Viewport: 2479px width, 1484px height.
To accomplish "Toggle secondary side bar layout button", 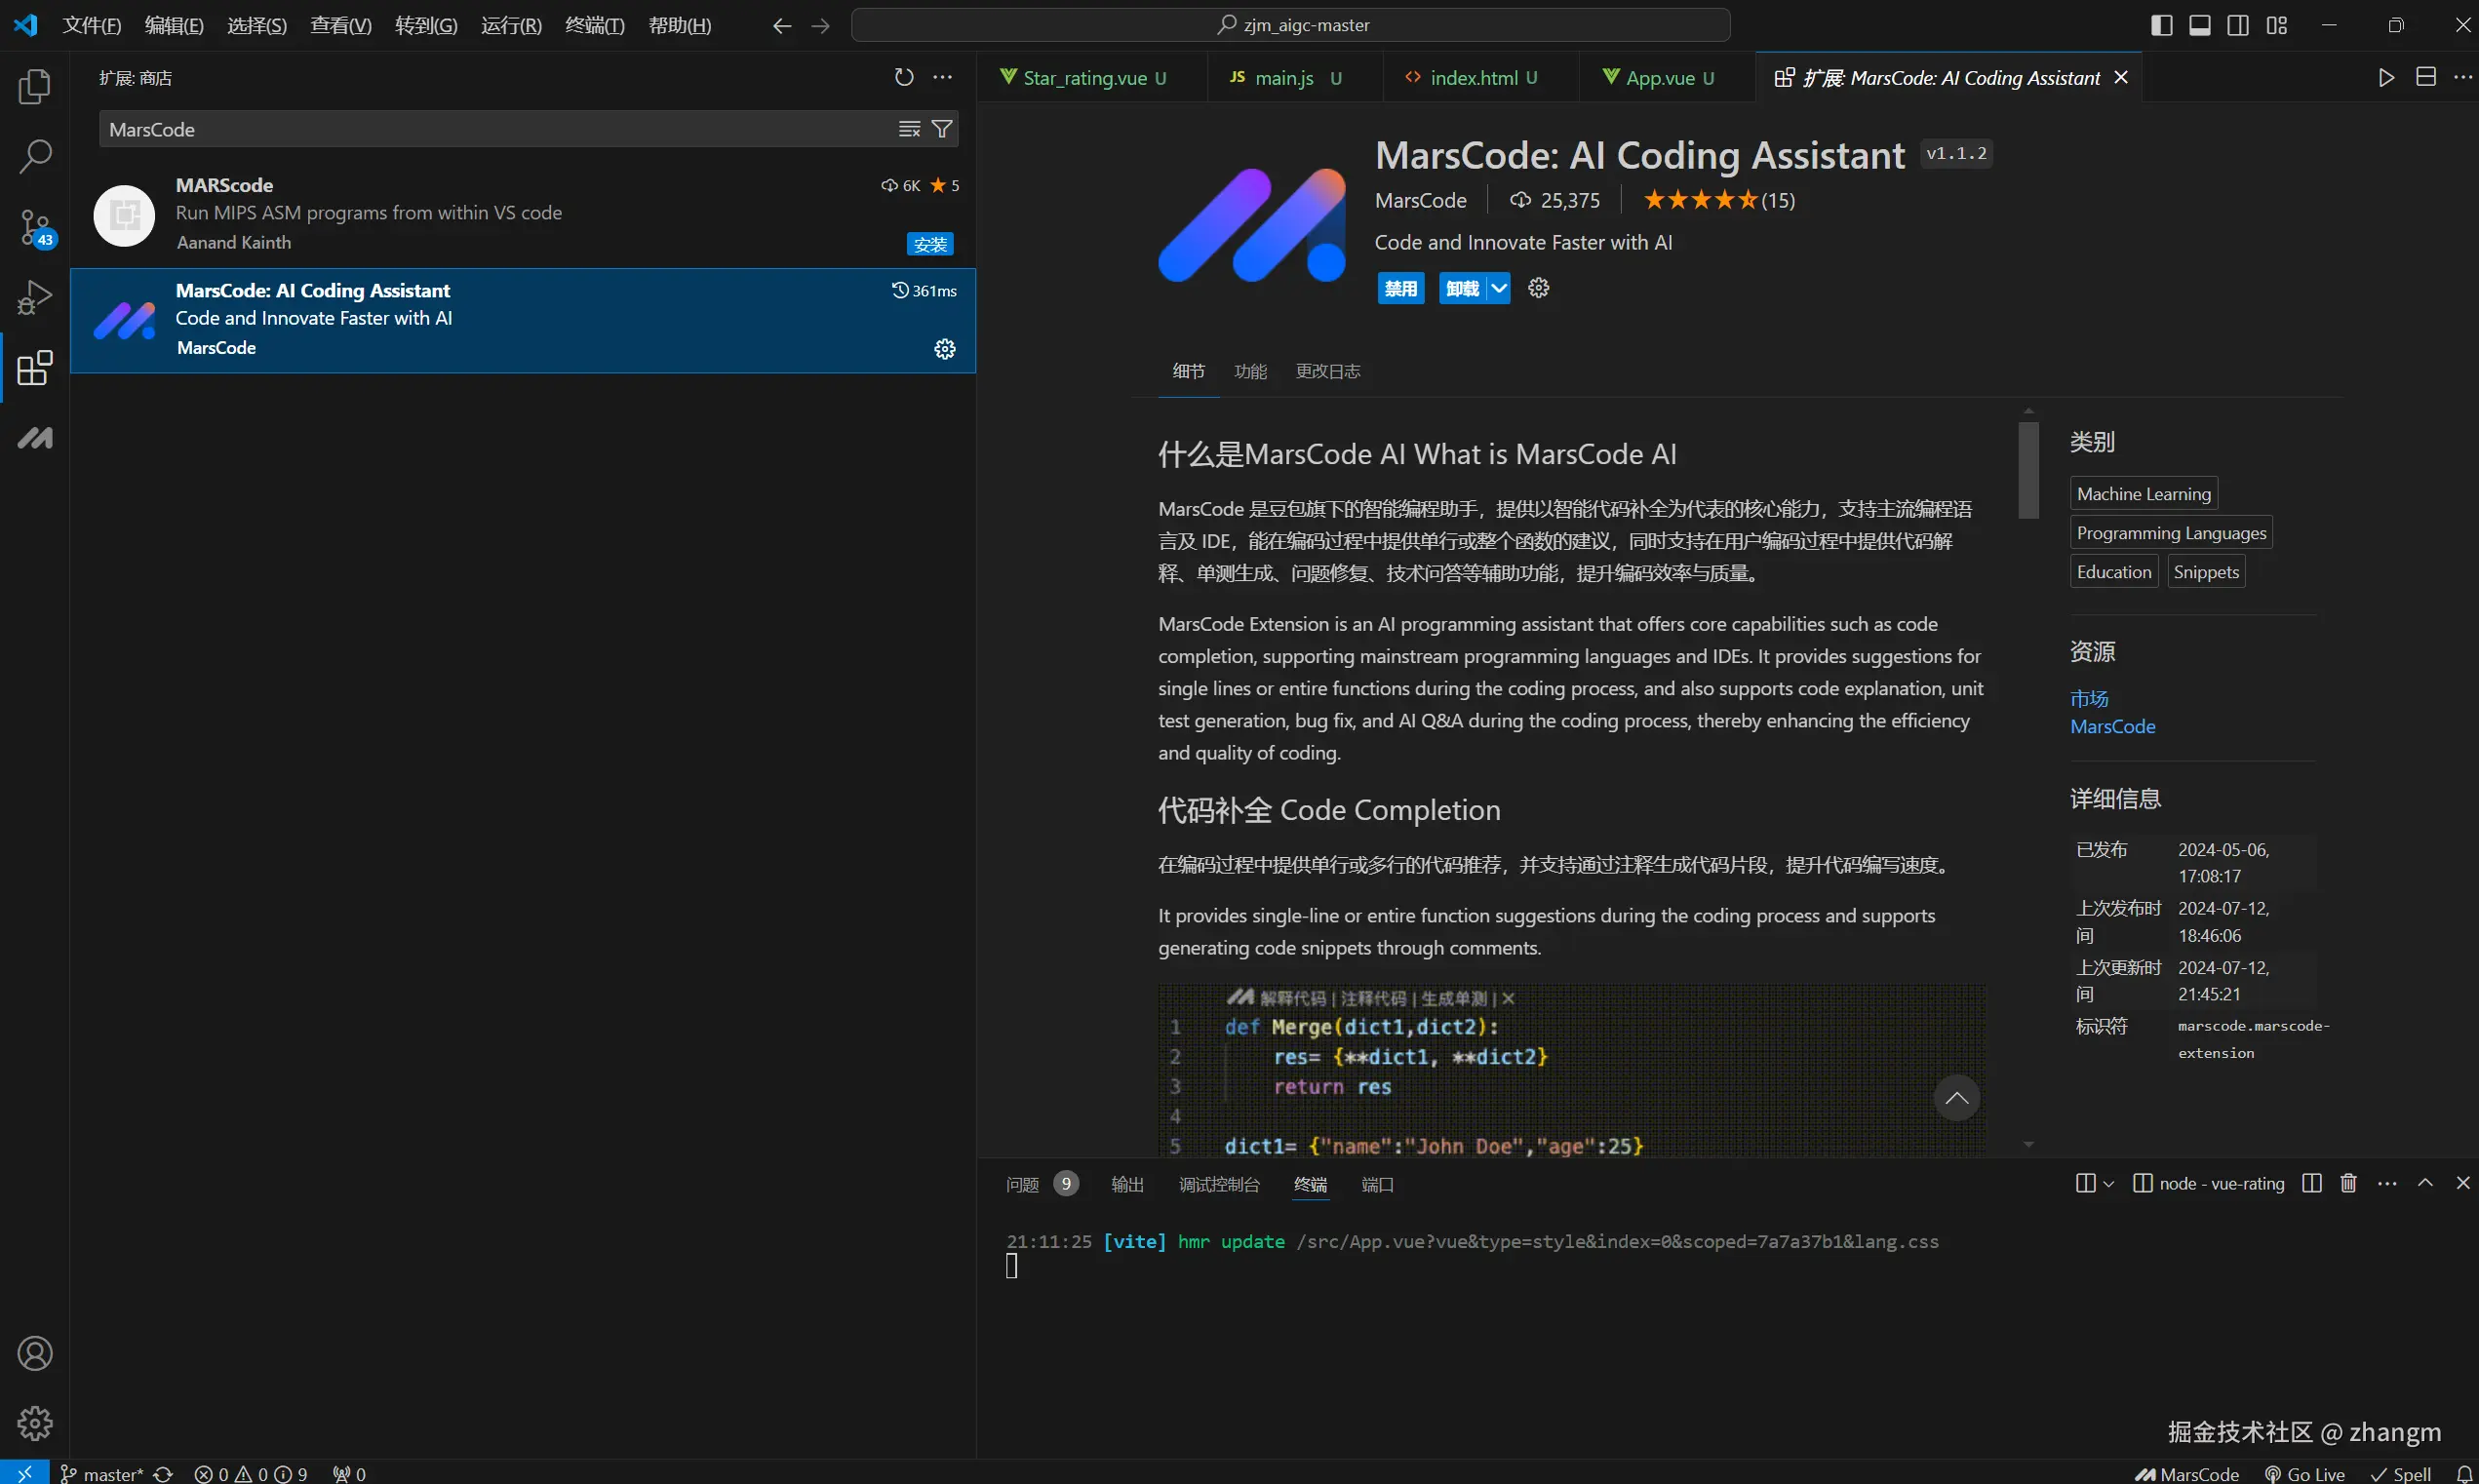I will [x=2238, y=25].
